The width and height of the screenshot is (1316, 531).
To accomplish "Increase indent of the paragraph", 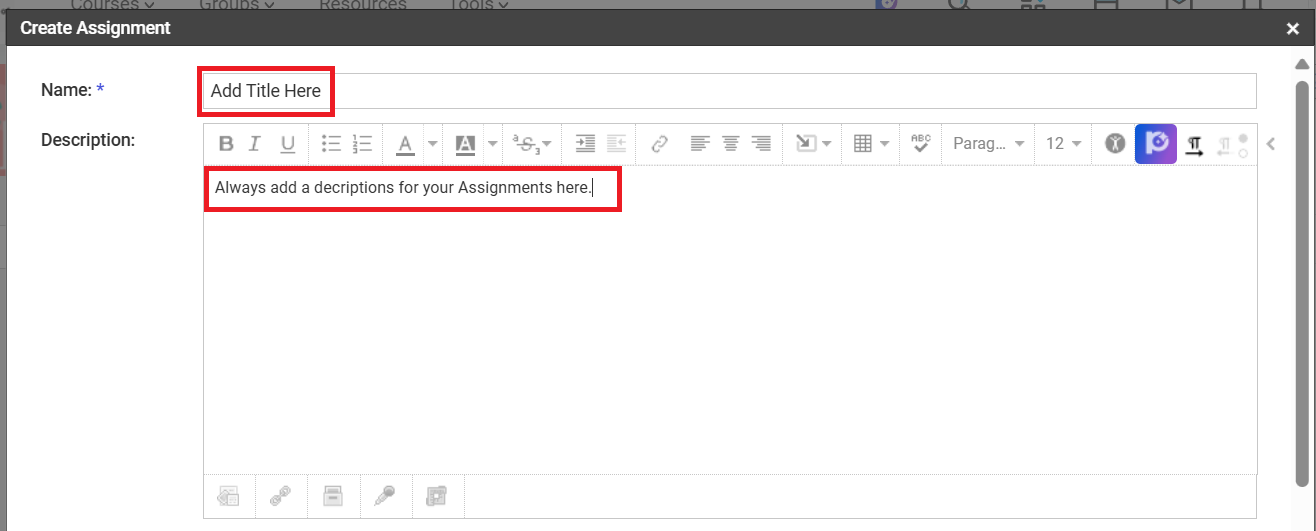I will click(586, 144).
